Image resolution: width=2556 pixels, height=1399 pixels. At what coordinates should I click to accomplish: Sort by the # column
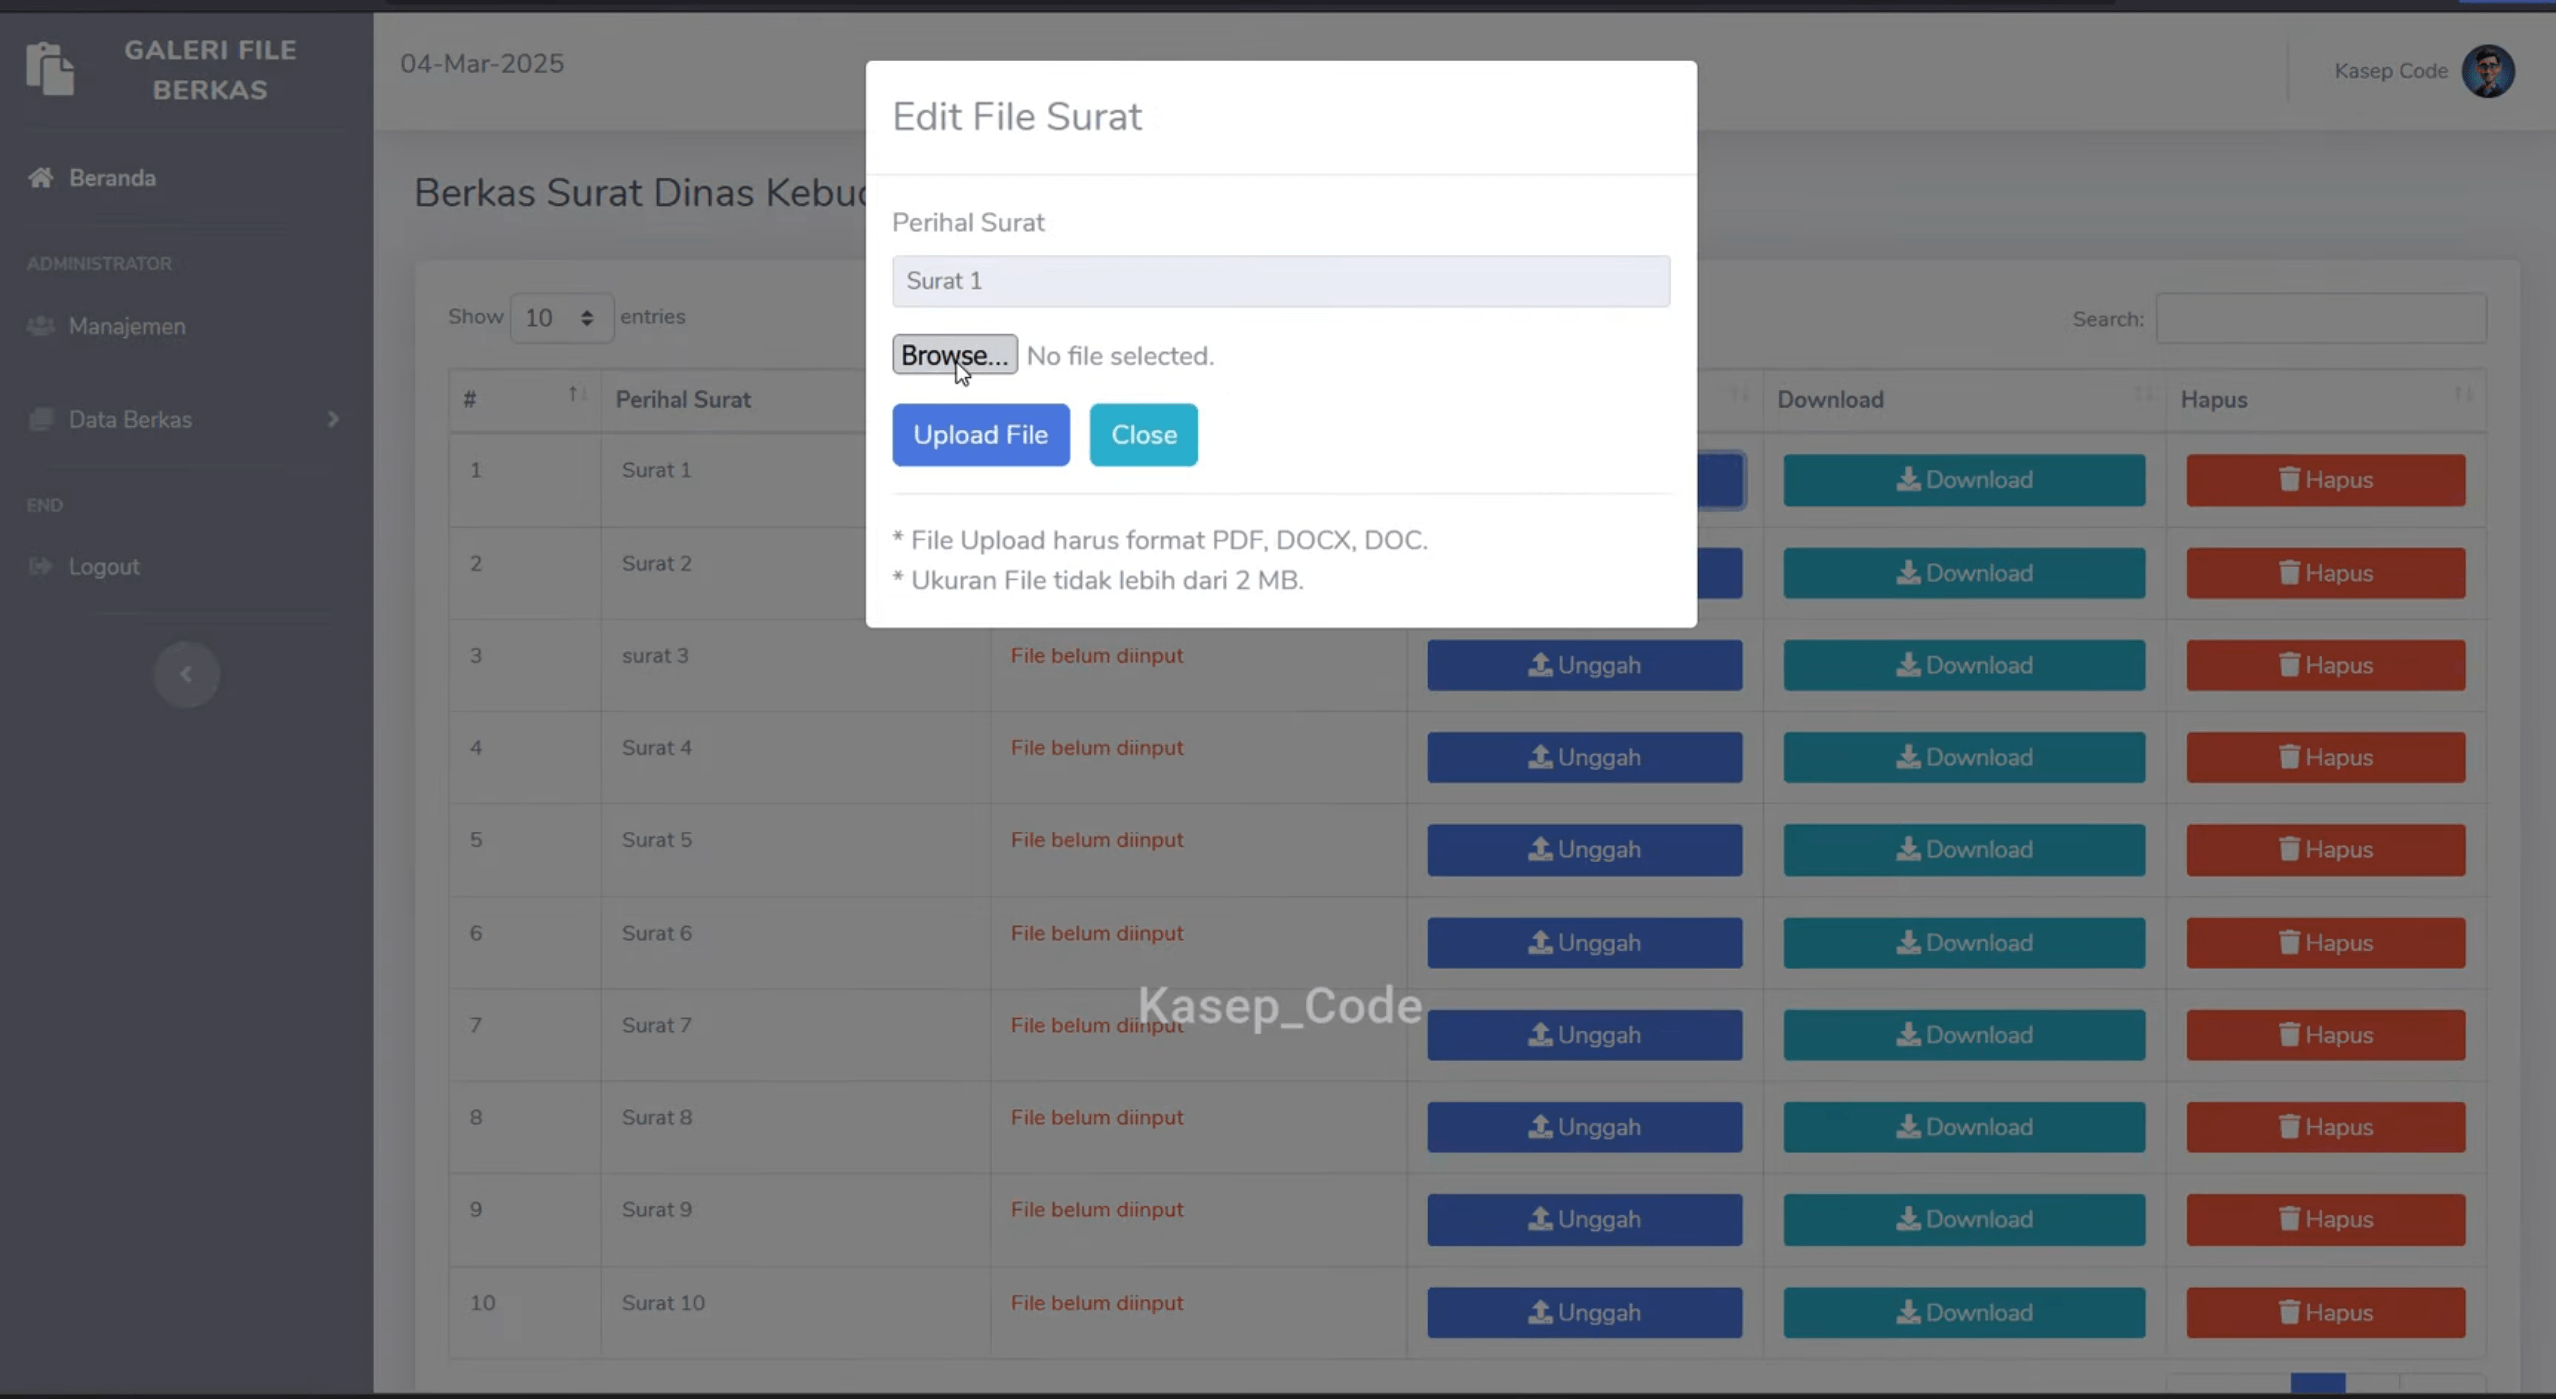tap(524, 399)
